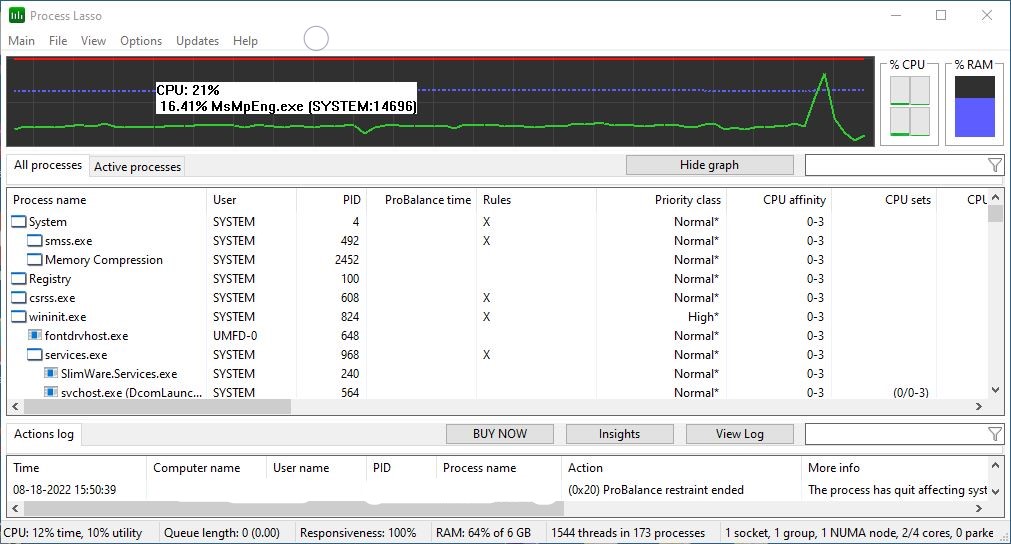This screenshot has height=544, width=1011.
Task: Click 'RAM: 64% of 6 GB' status entry
Action: [484, 533]
